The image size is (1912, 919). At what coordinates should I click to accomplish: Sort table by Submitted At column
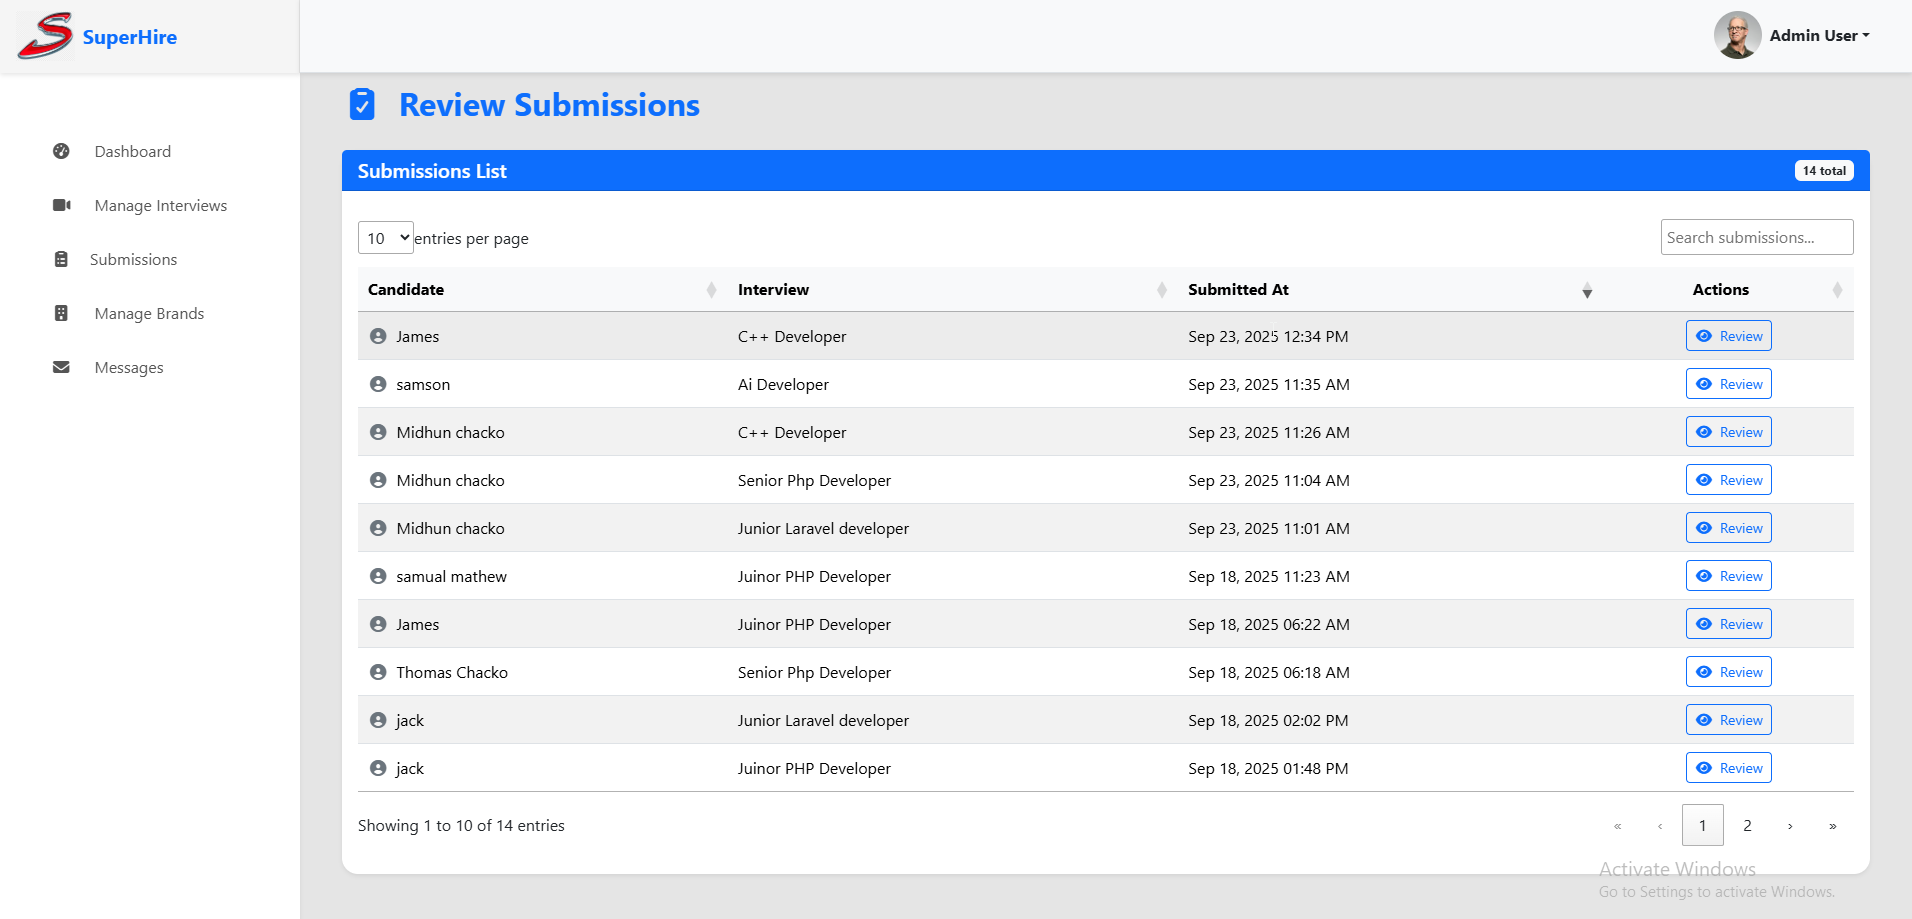1238,289
